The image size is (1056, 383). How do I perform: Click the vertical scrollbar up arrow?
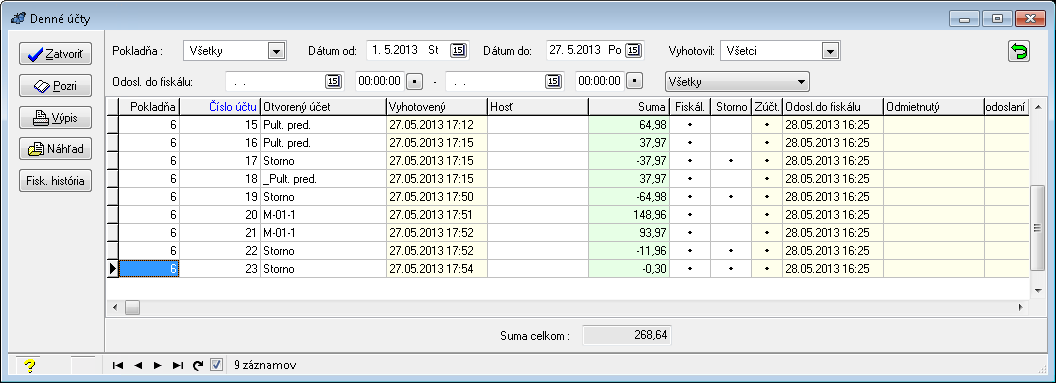point(1038,106)
